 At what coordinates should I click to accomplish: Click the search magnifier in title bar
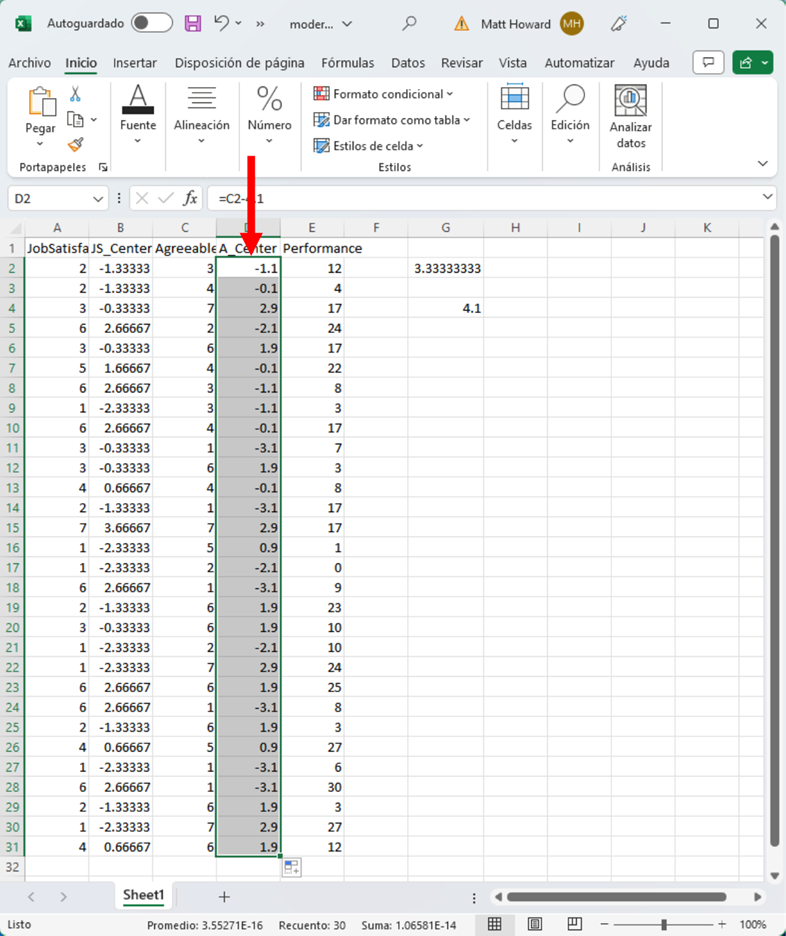click(409, 23)
